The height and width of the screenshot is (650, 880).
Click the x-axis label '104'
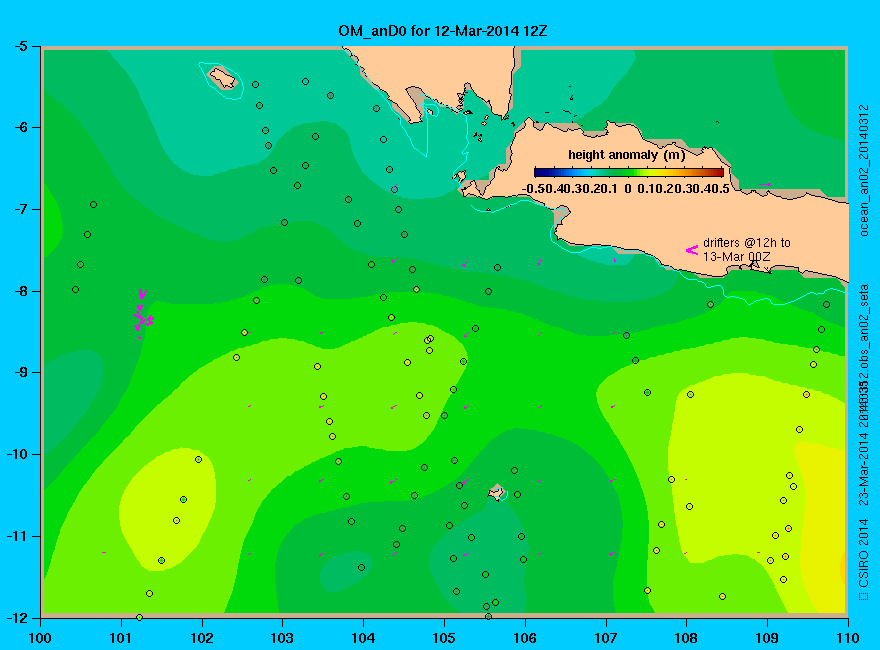(x=363, y=638)
